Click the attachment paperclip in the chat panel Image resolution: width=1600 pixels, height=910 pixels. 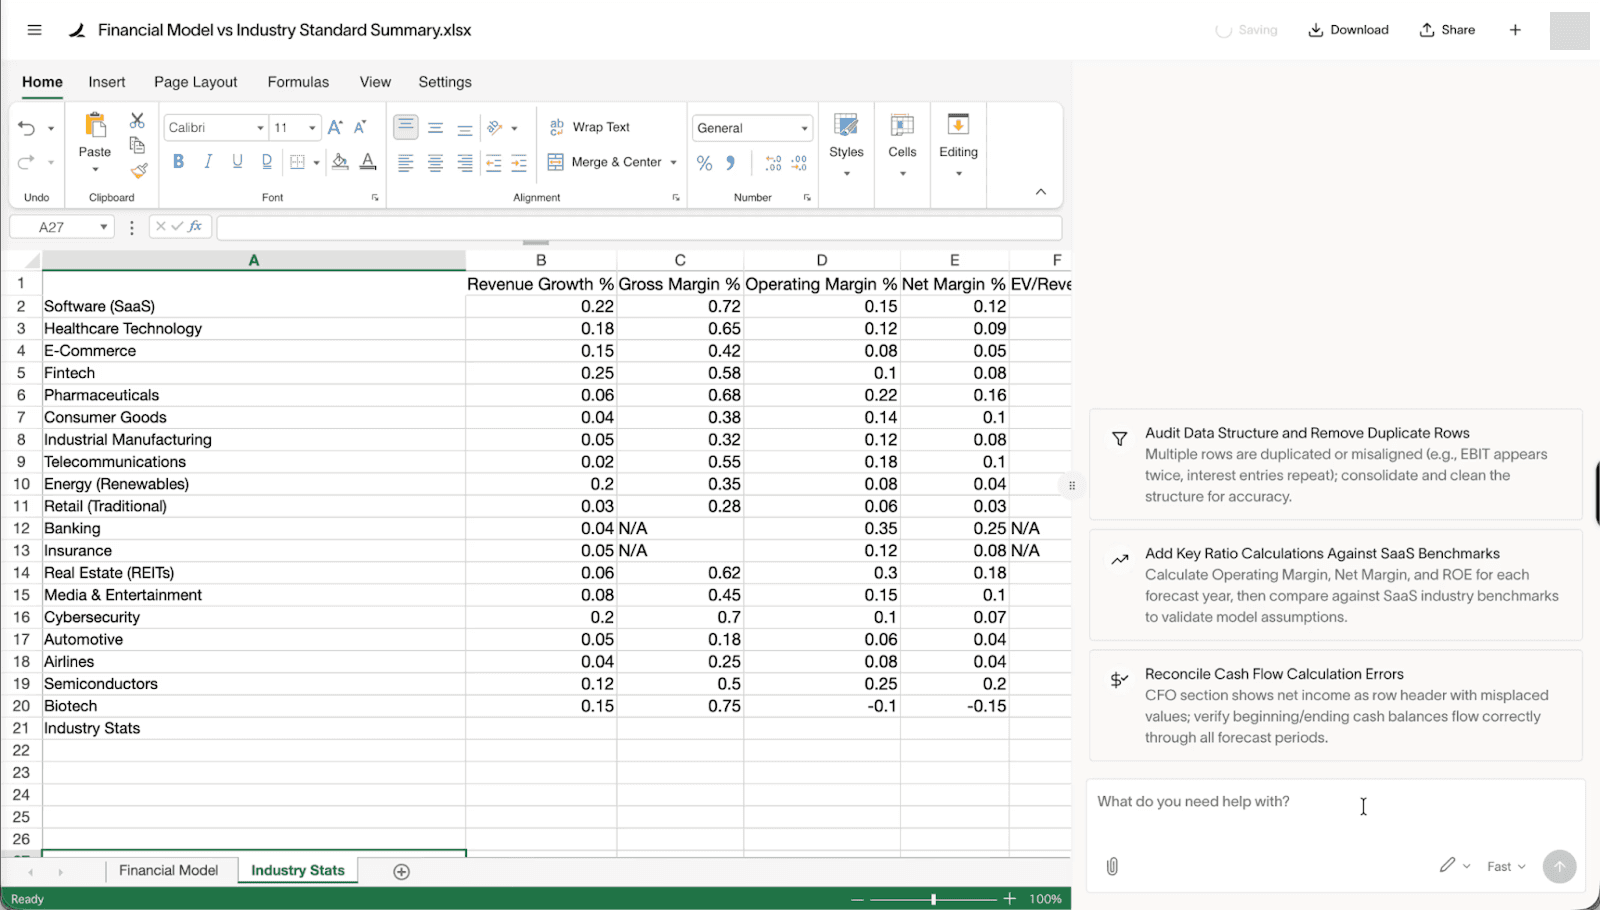pyautogui.click(x=1113, y=866)
